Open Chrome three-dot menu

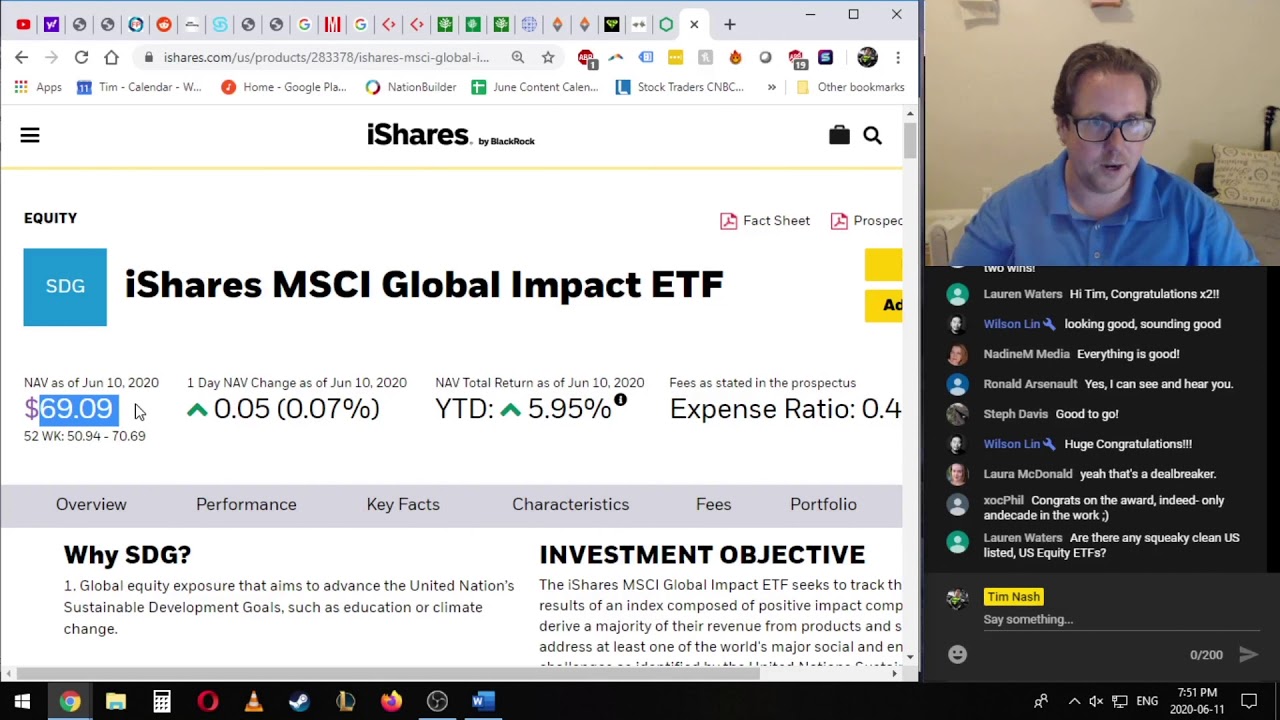coord(897,57)
